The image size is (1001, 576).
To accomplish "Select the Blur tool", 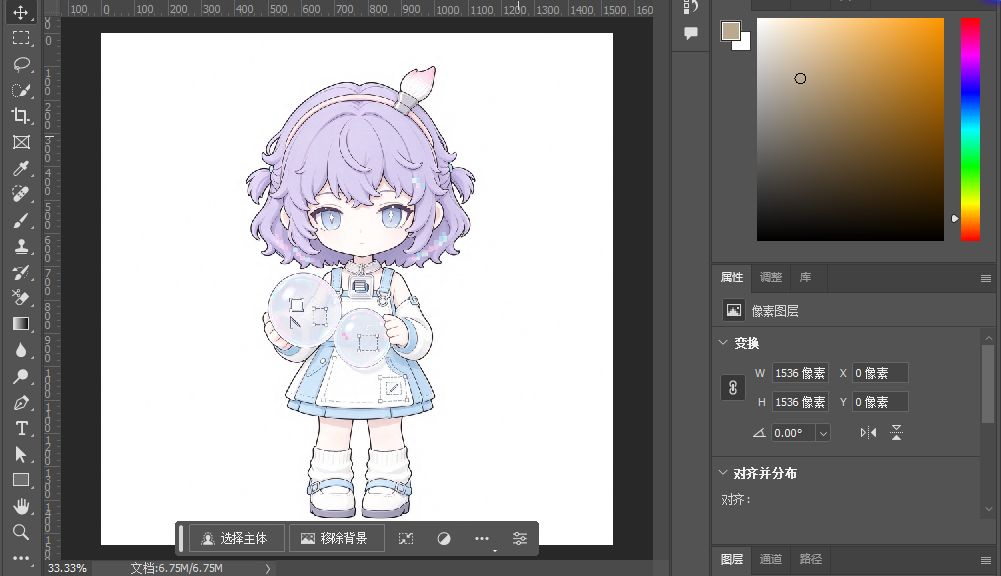I will [x=20, y=350].
